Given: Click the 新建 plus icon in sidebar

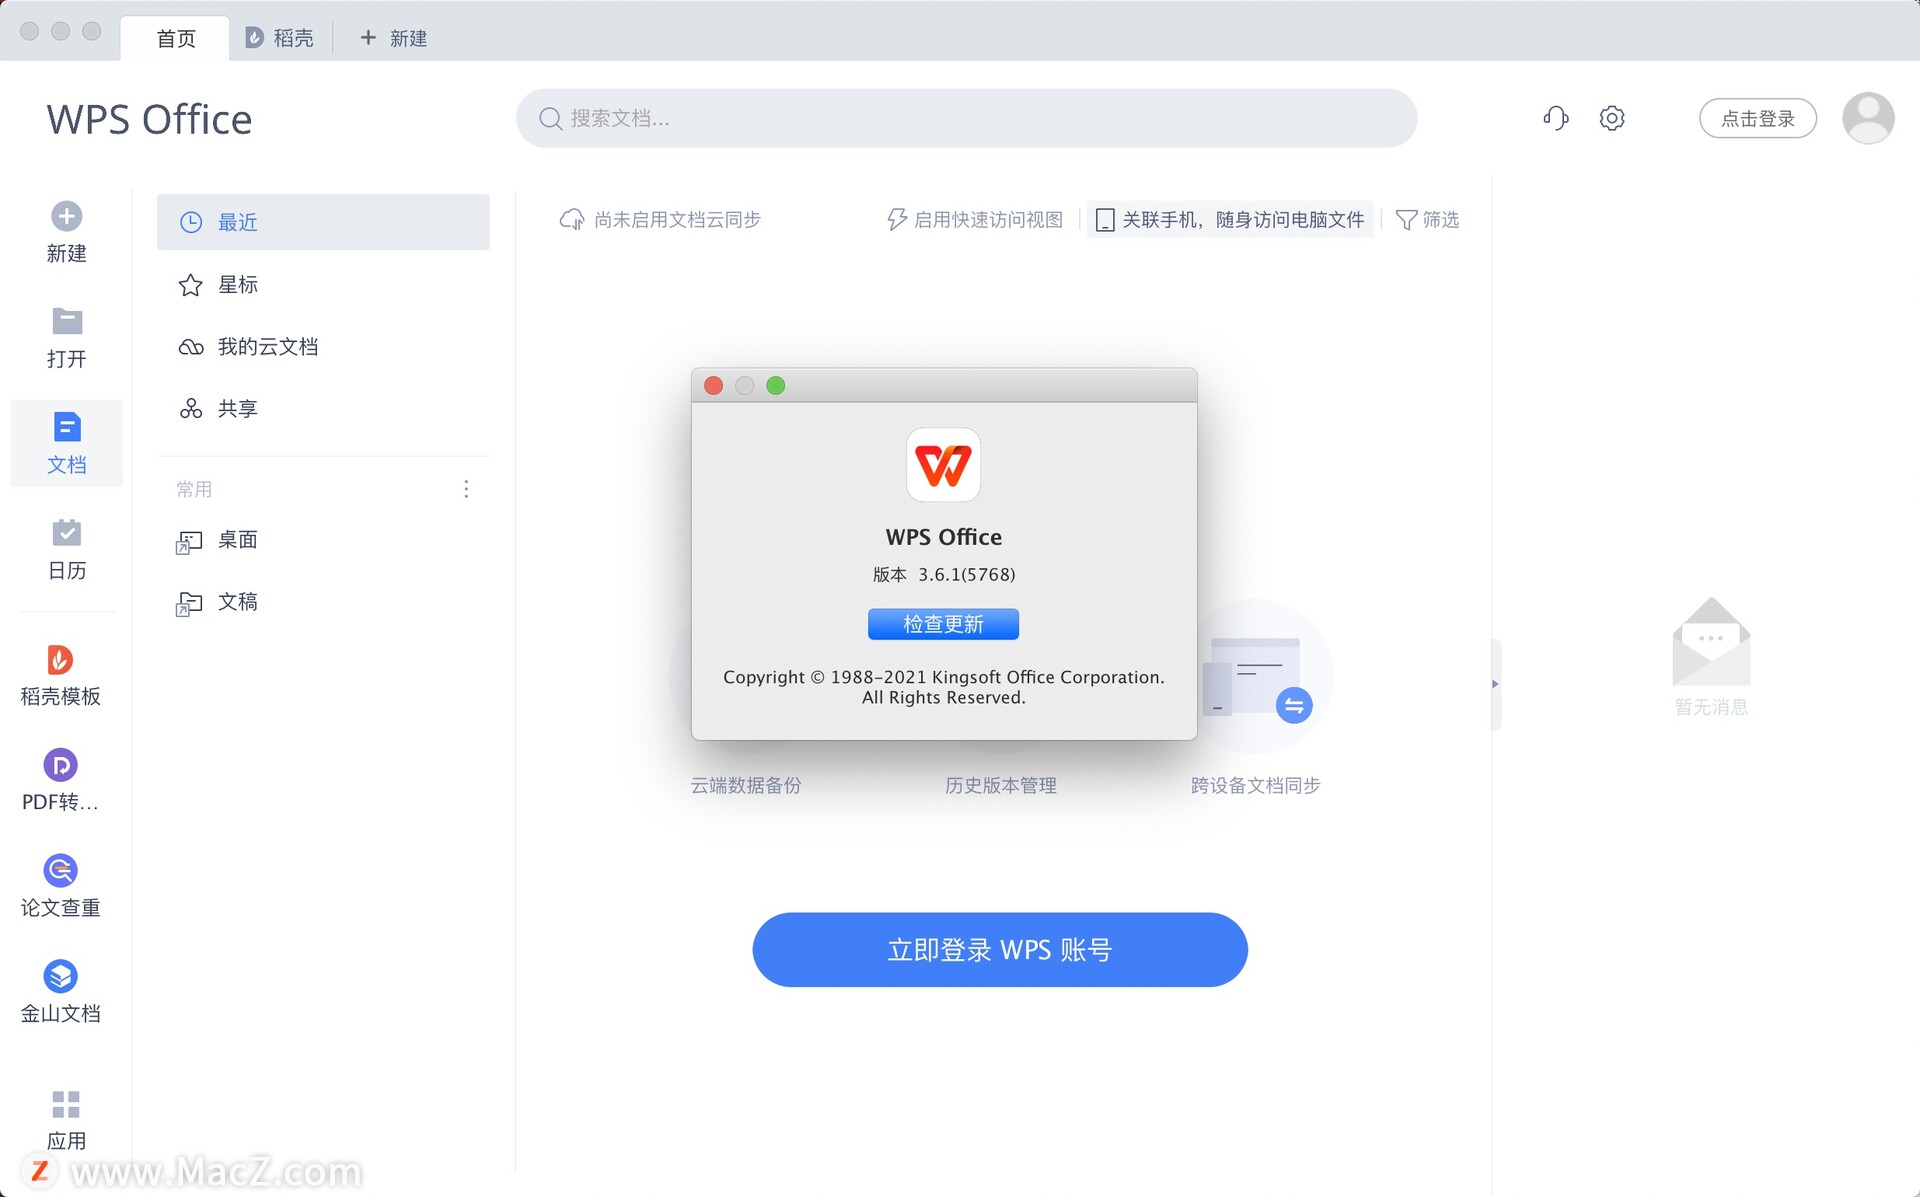Looking at the screenshot, I should coord(66,216).
